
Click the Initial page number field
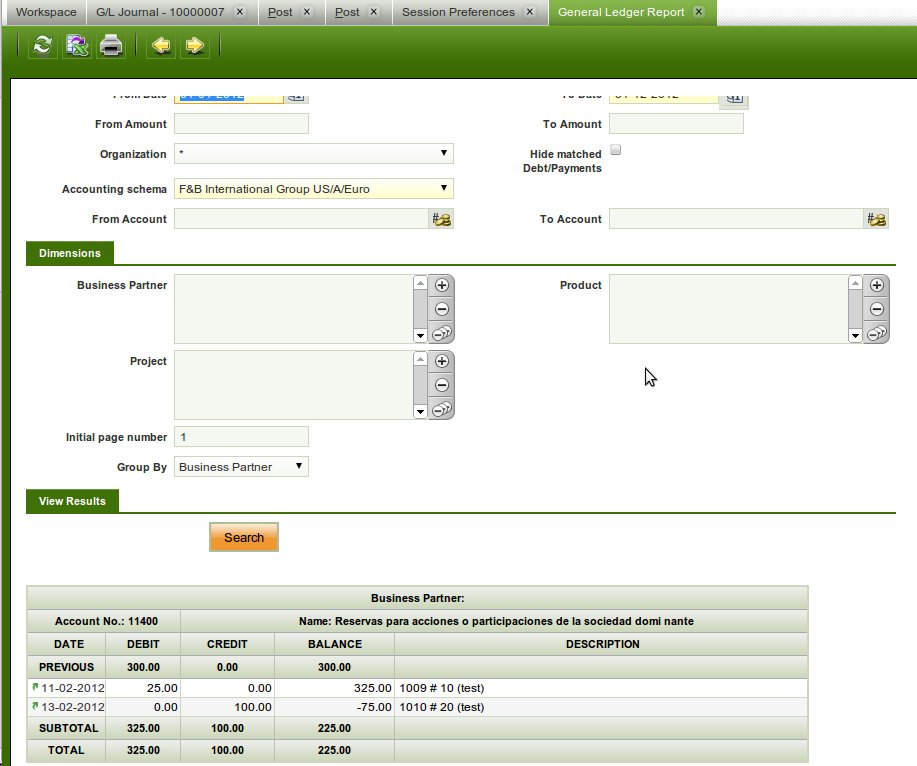click(241, 437)
